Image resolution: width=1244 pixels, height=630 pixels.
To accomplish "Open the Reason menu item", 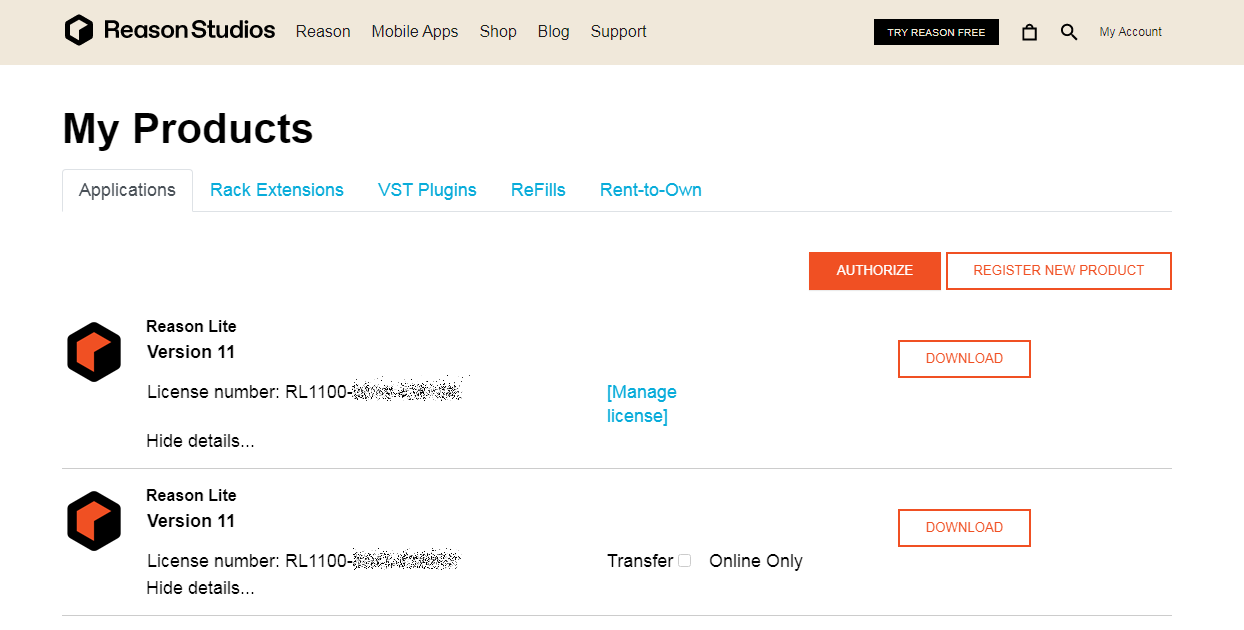I will (x=323, y=32).
